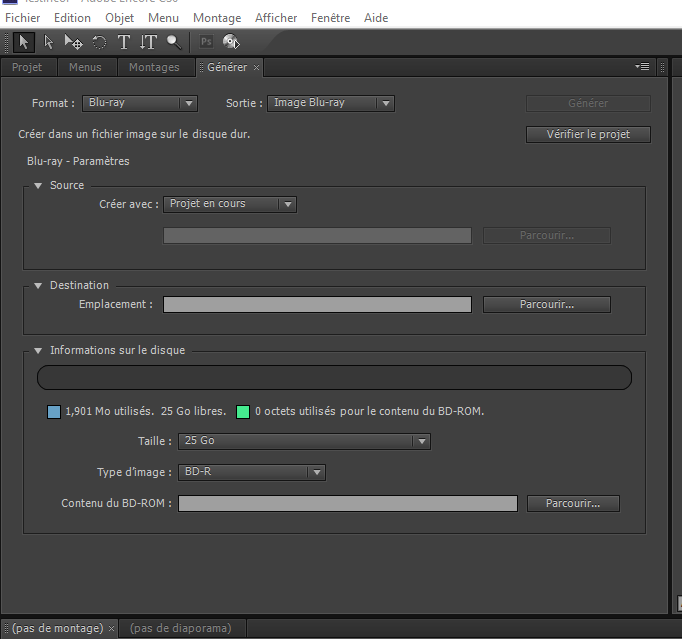This screenshot has height=639, width=682.
Task: Open the Afficher menu
Action: click(276, 18)
